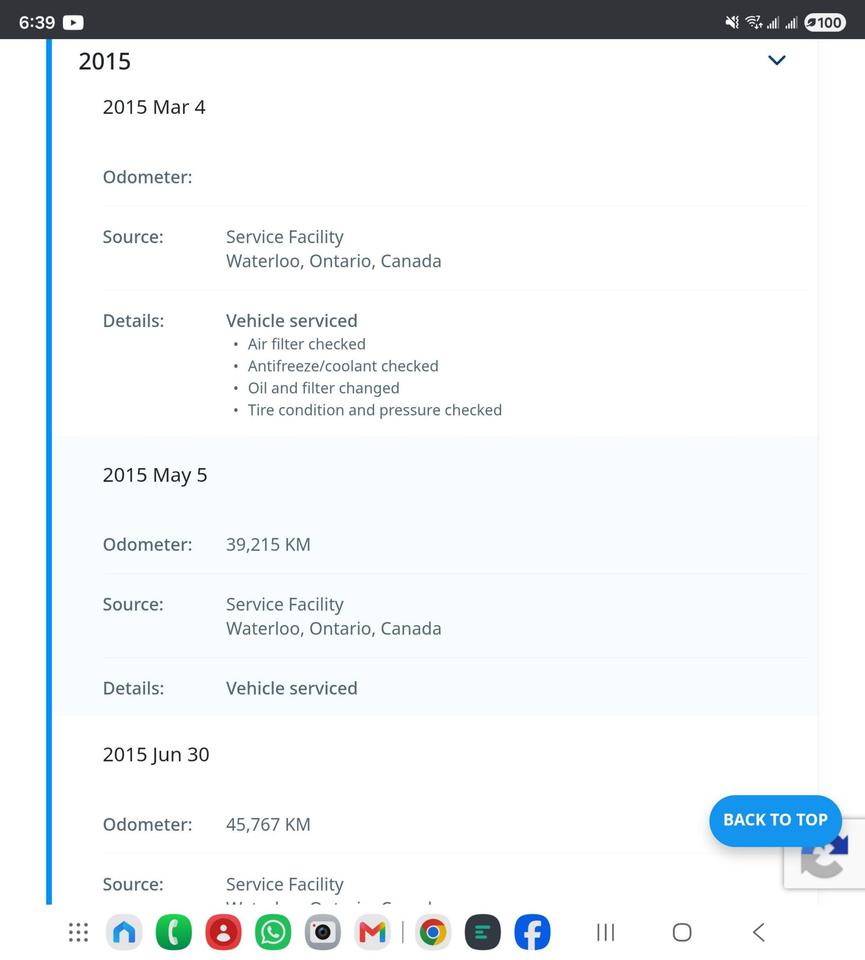Launch WhatsApp from the dock
The width and height of the screenshot is (865, 960).
point(273,932)
